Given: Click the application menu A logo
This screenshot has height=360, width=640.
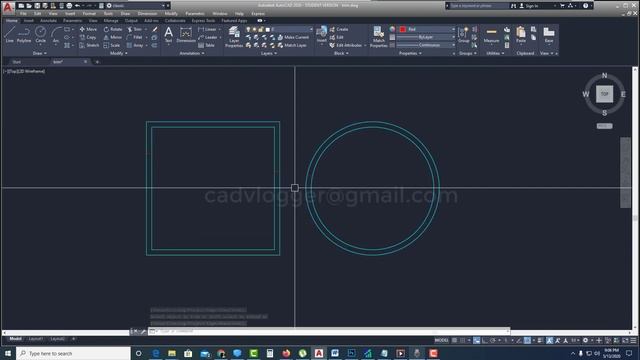Looking at the screenshot, I should (x=8, y=7).
